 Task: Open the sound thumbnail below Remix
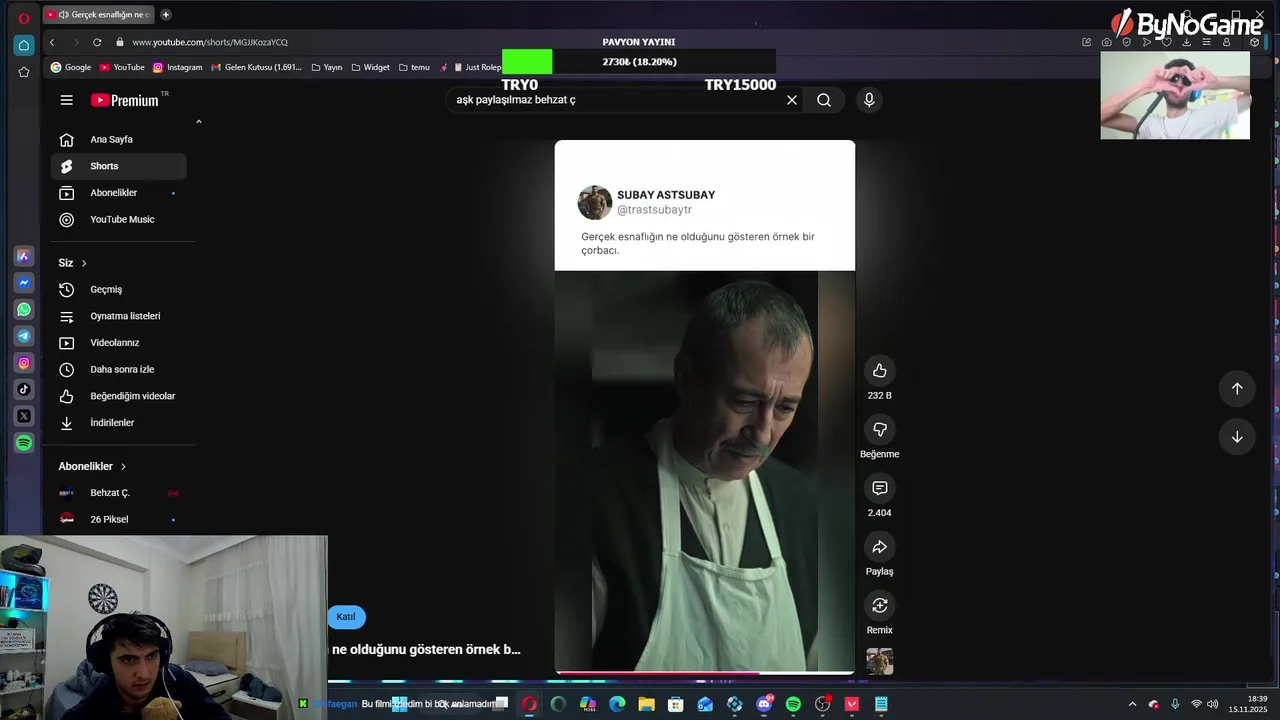coord(880,661)
